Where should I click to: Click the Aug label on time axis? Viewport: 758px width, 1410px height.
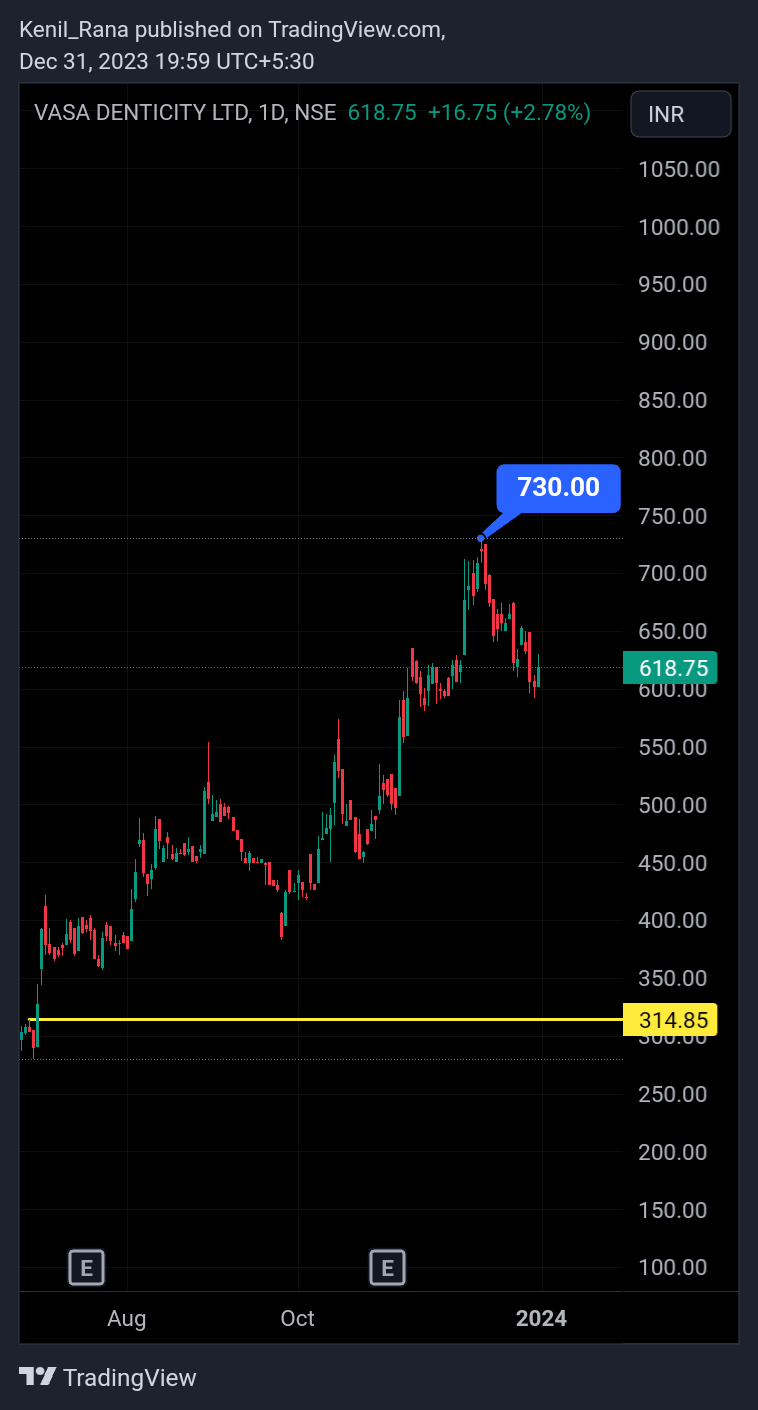coord(127,1318)
